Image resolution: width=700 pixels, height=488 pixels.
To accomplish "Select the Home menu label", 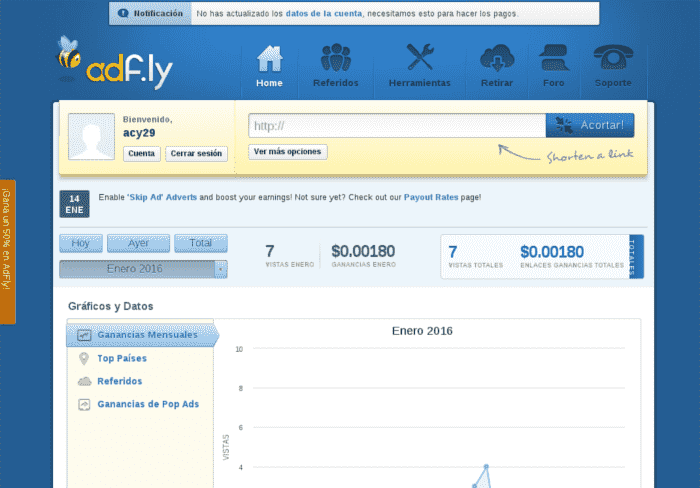I will (x=269, y=83).
